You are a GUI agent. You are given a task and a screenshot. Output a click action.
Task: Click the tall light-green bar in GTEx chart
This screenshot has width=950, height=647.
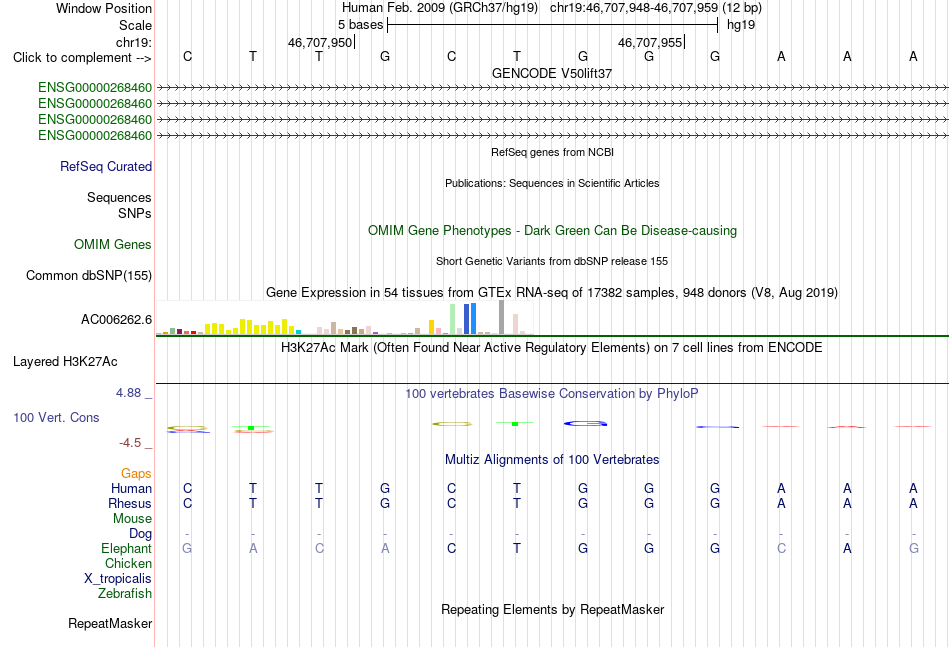(x=453, y=319)
